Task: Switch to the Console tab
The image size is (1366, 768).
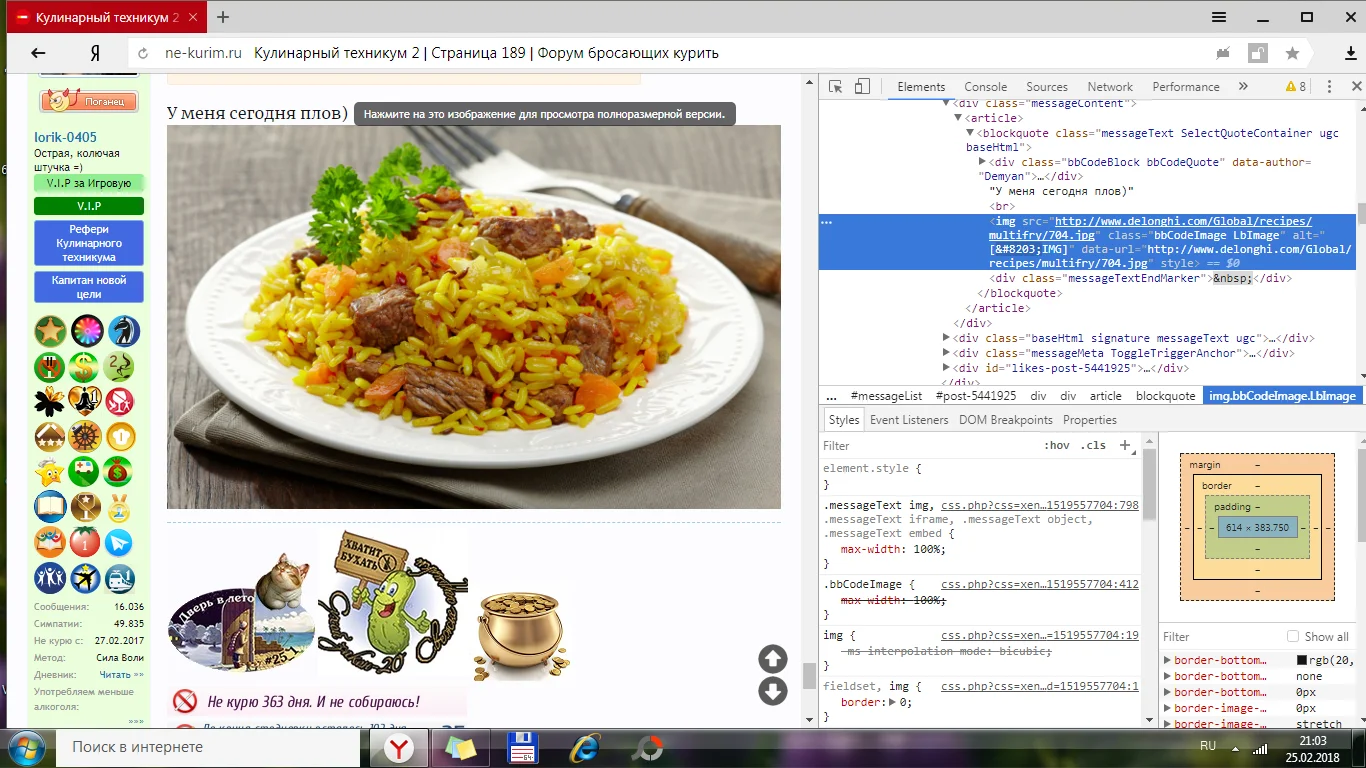Action: click(985, 87)
